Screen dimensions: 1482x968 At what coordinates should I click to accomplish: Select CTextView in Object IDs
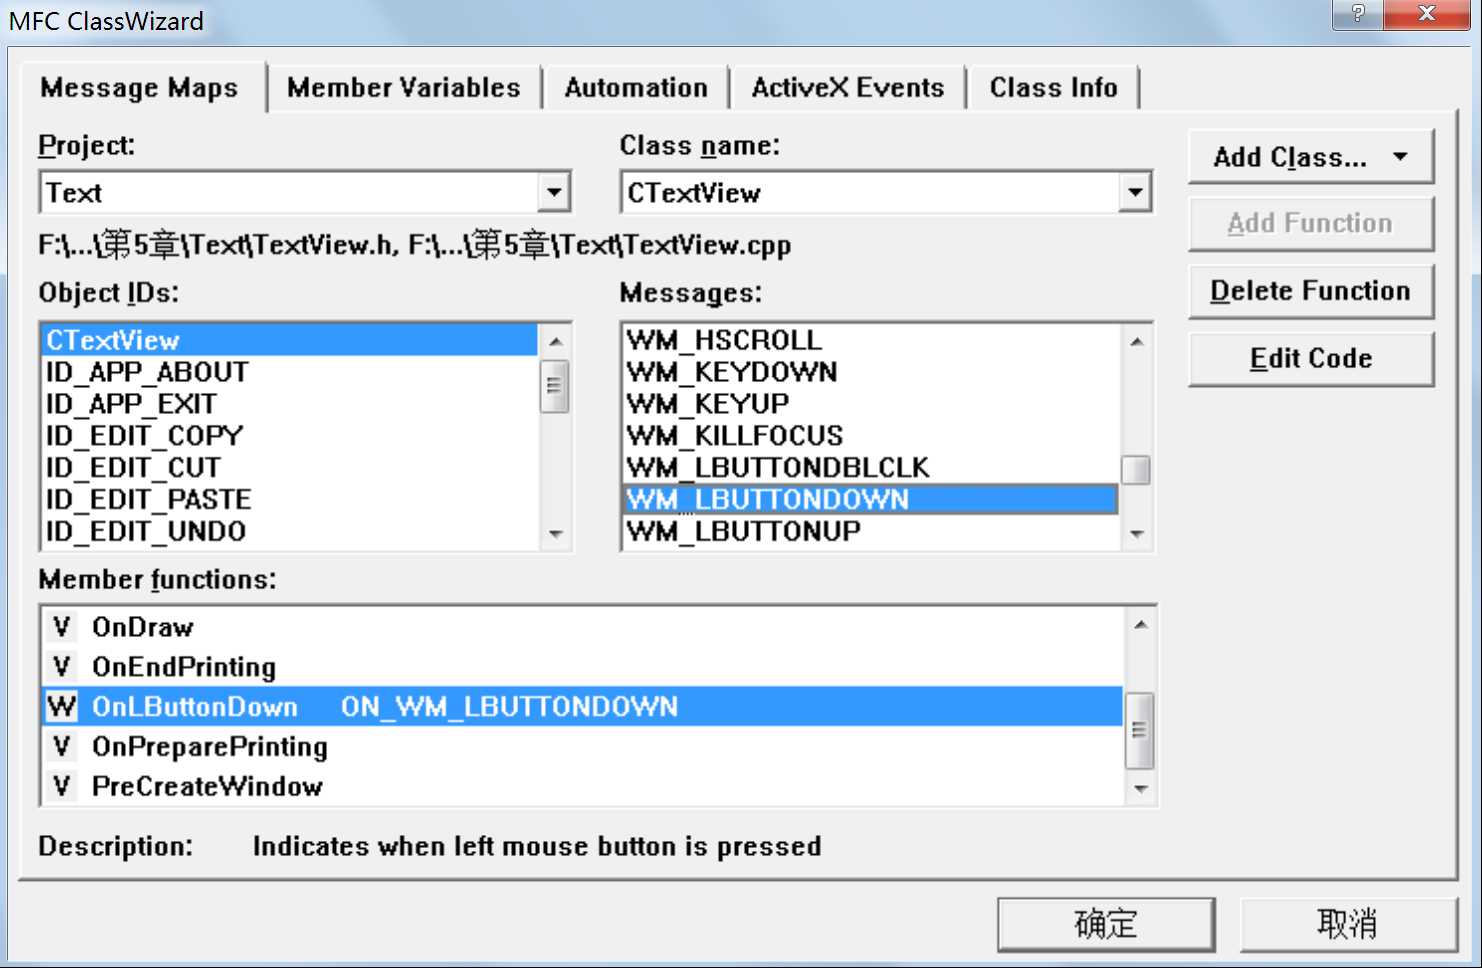290,340
